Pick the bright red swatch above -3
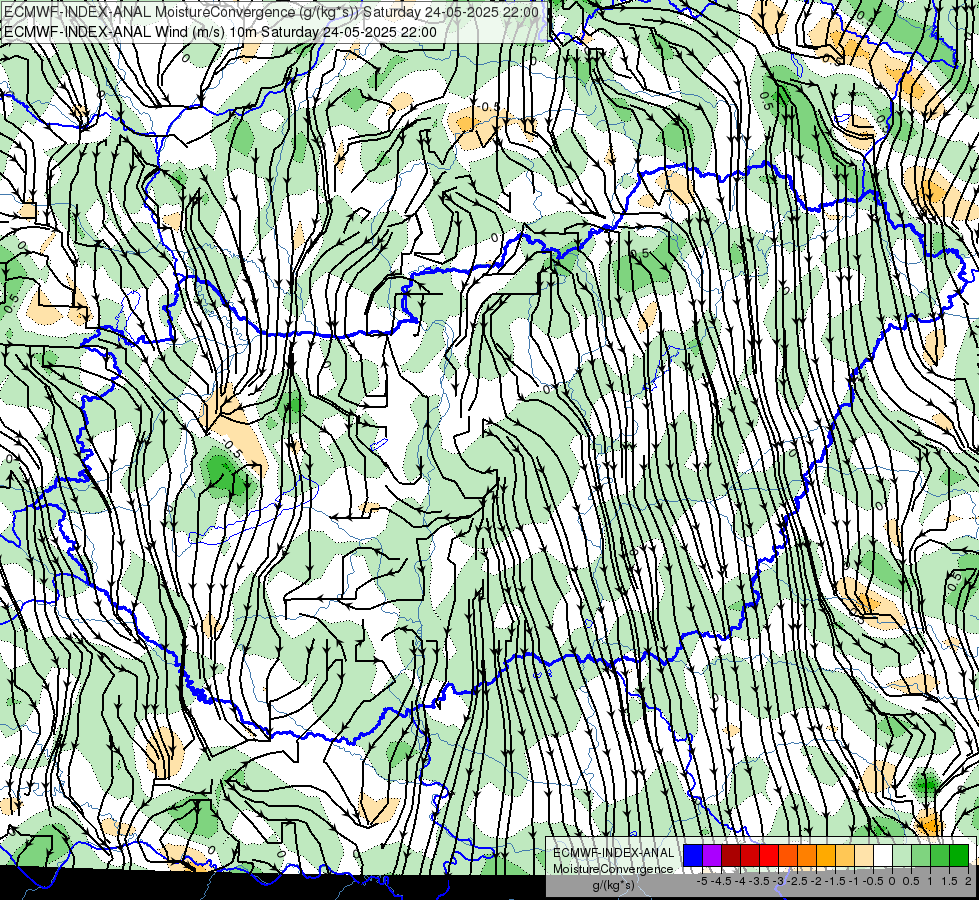979x900 pixels. pos(769,856)
